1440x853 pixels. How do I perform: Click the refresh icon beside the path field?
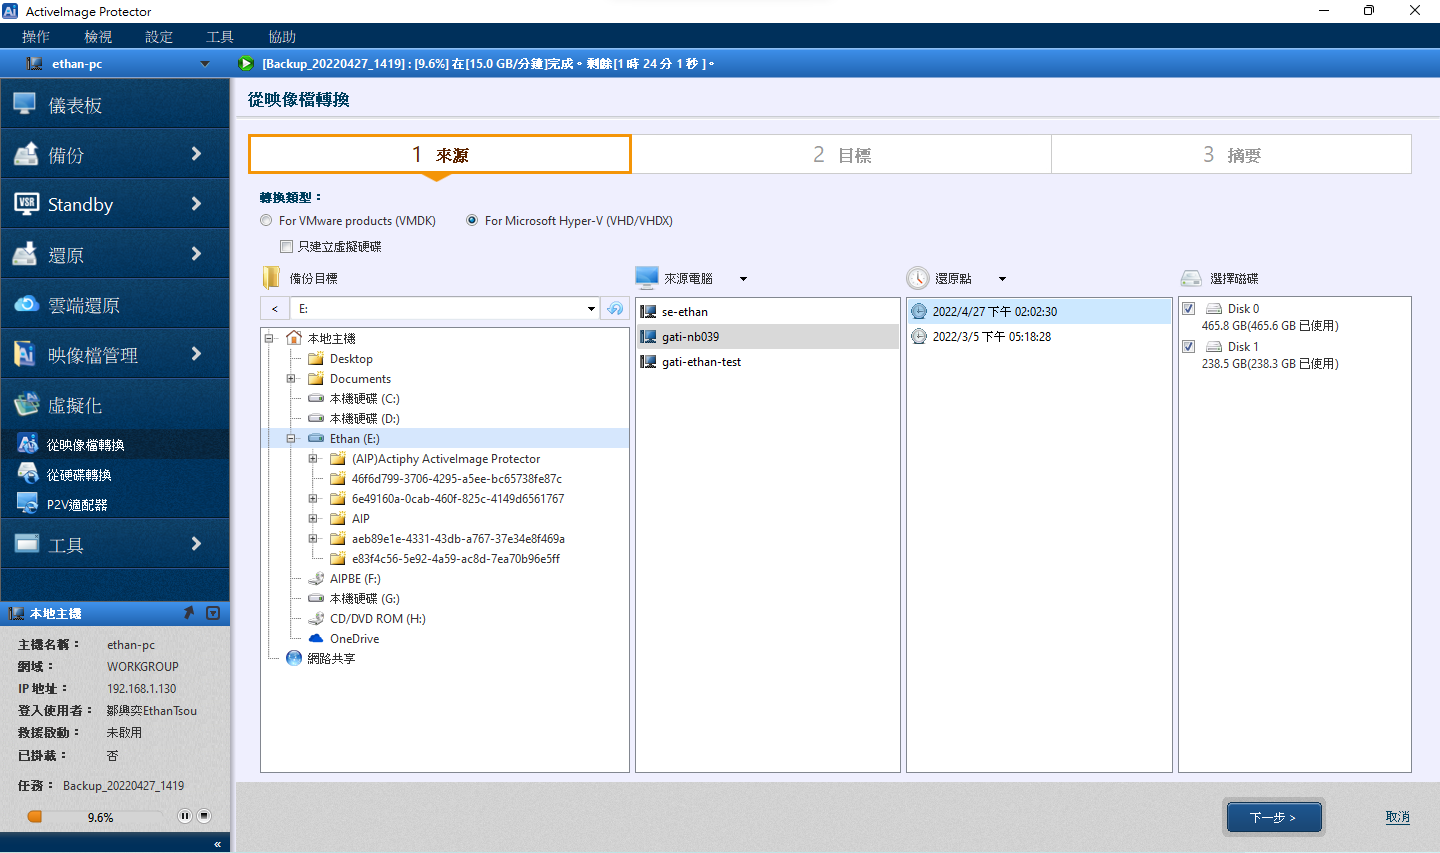pos(615,309)
